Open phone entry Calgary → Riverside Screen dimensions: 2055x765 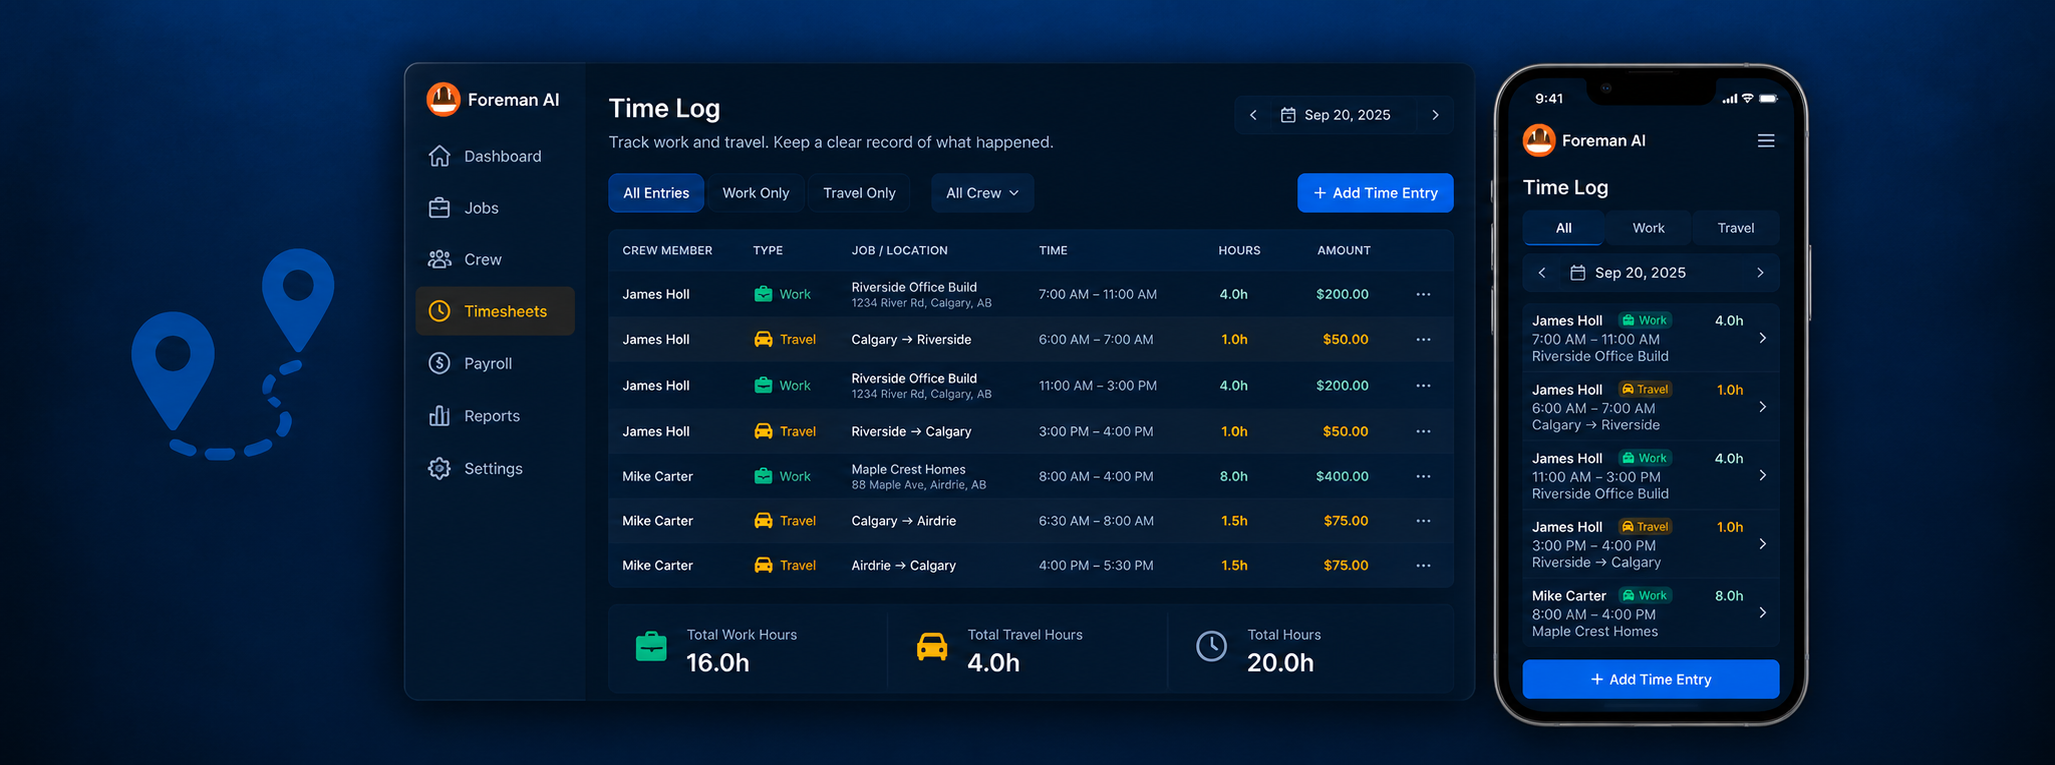tap(1651, 407)
